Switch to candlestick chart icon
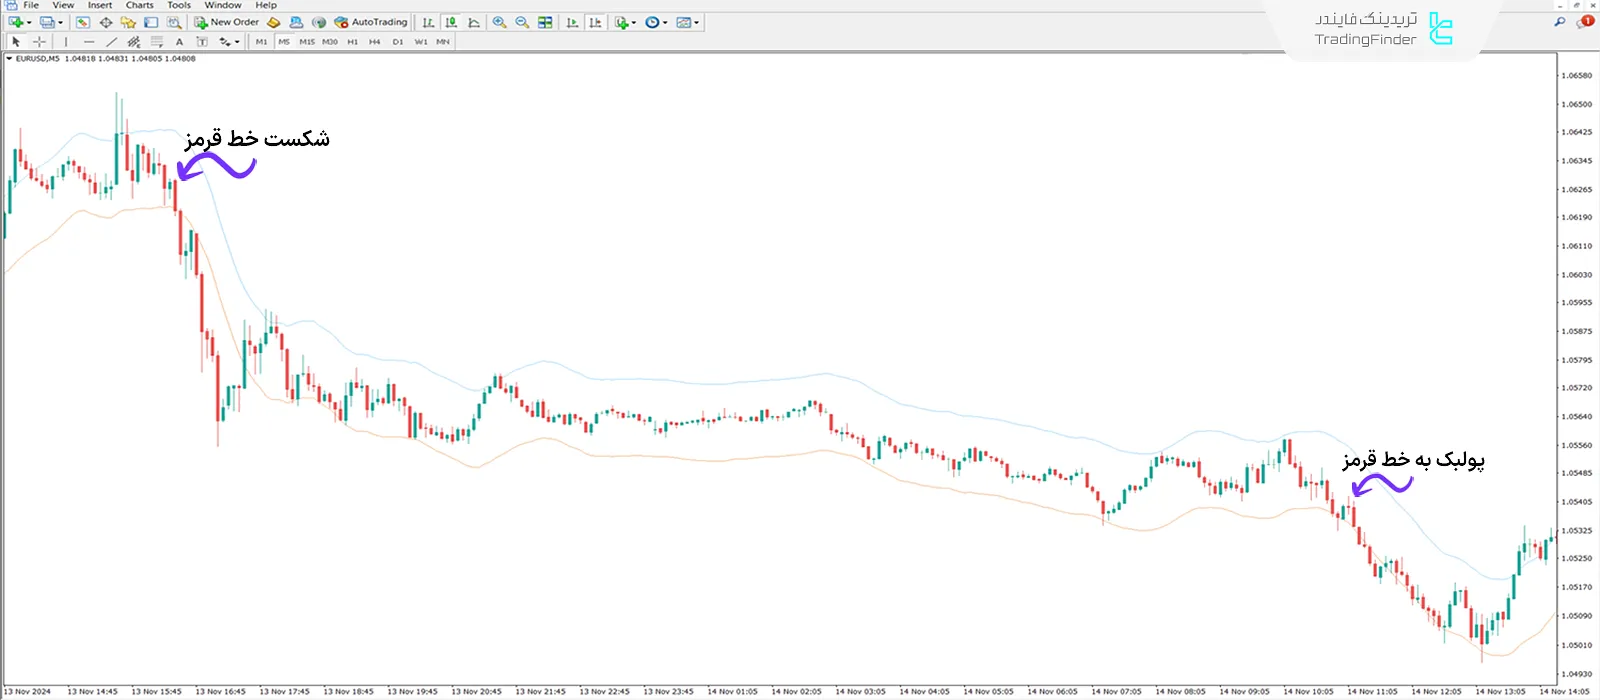Viewport: 1600px width, 700px height. tap(451, 22)
